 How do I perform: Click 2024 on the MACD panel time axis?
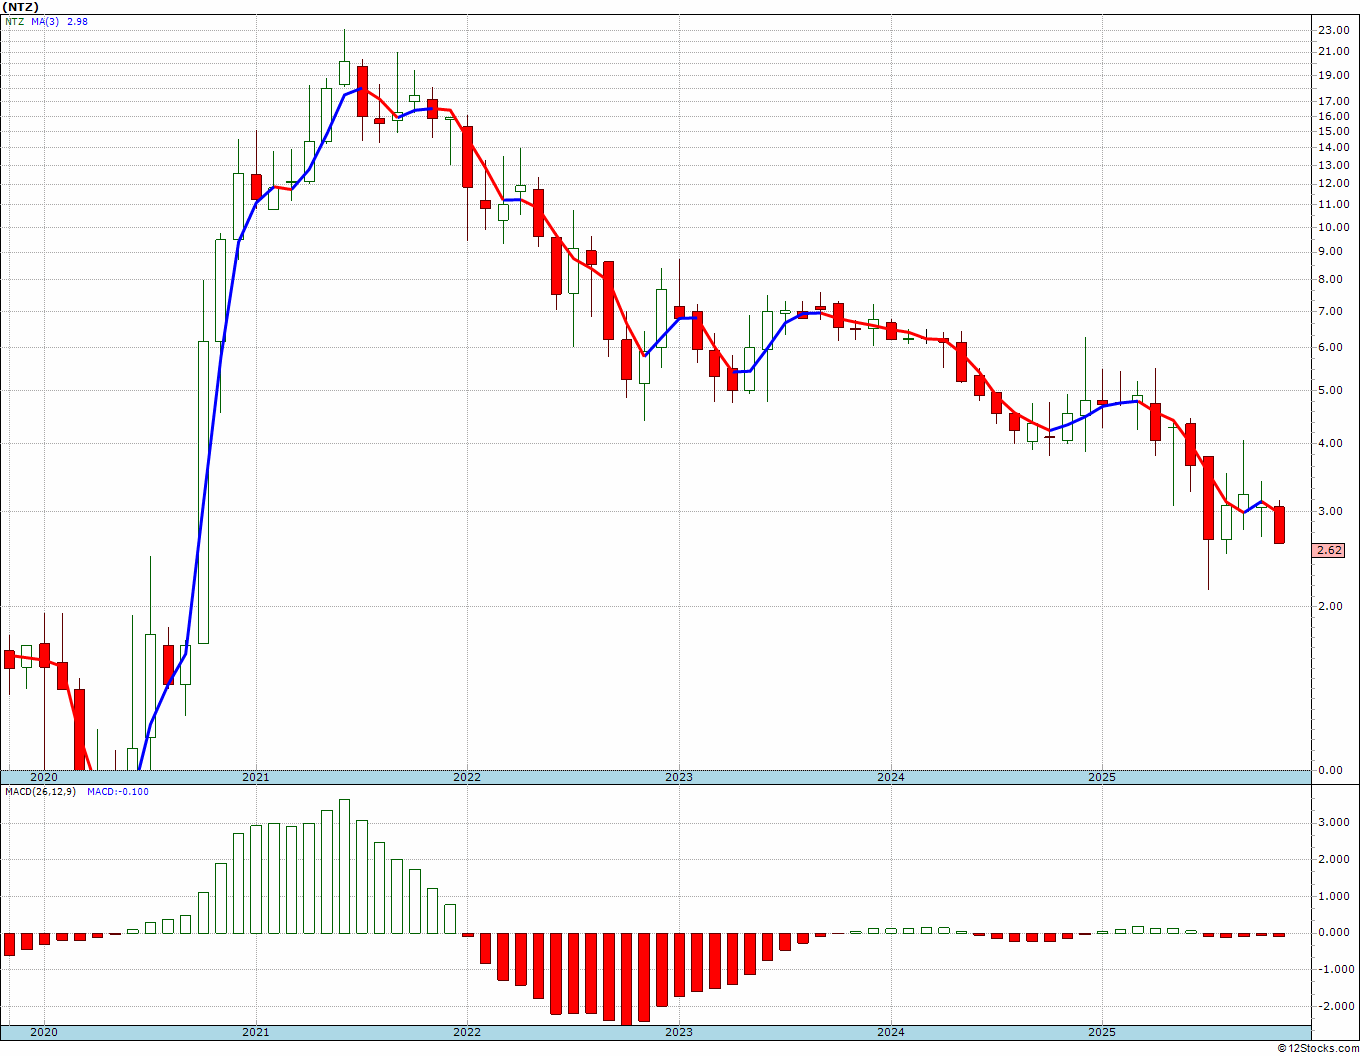891,1032
